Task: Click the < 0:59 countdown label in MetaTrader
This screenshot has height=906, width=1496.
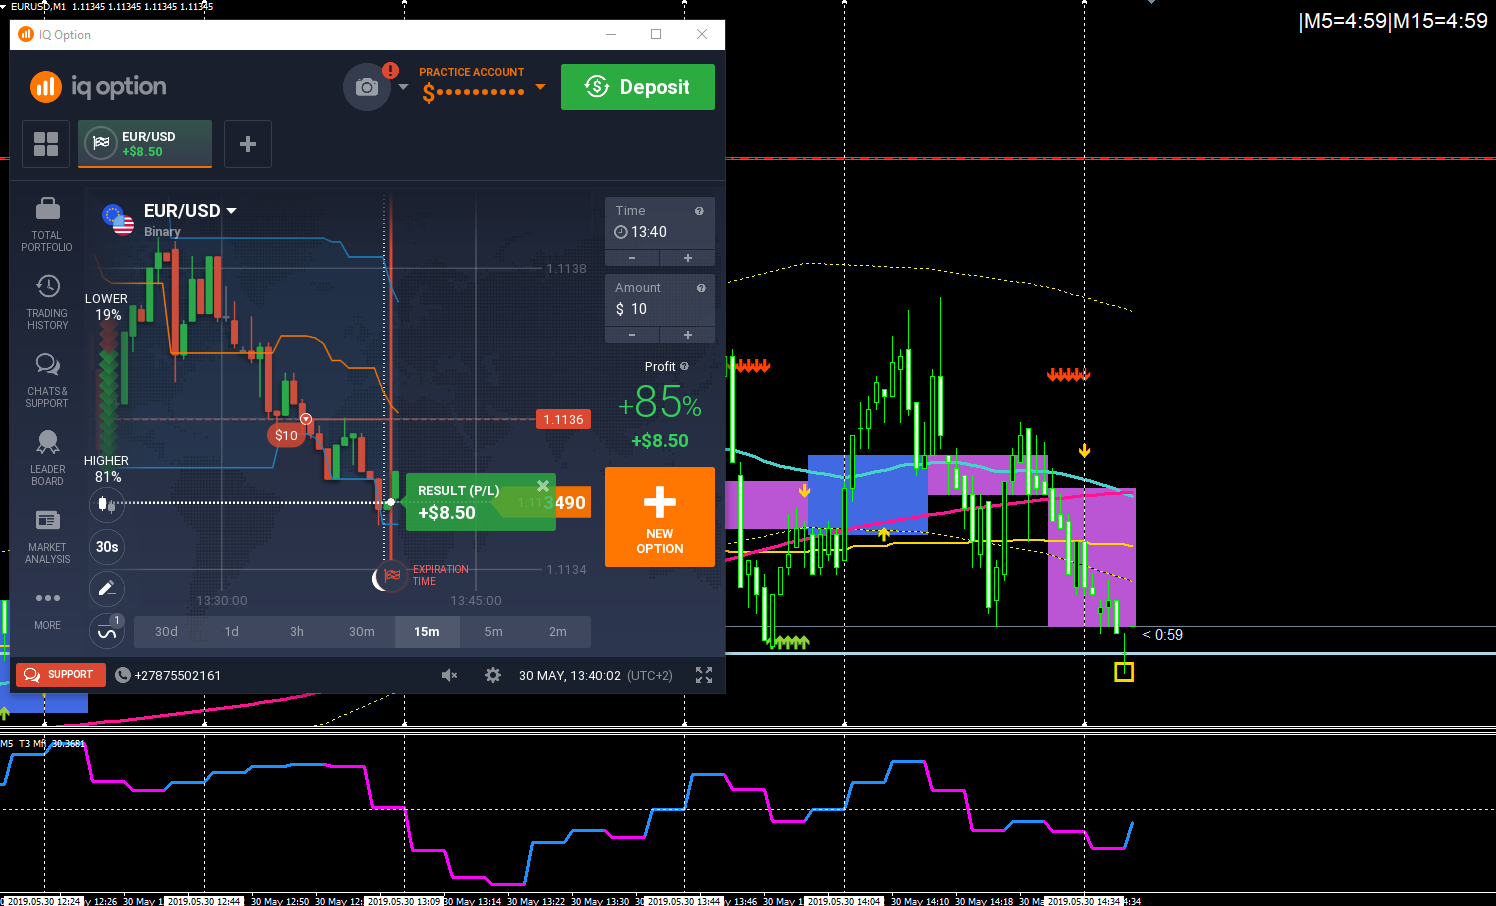Action: tap(1162, 635)
